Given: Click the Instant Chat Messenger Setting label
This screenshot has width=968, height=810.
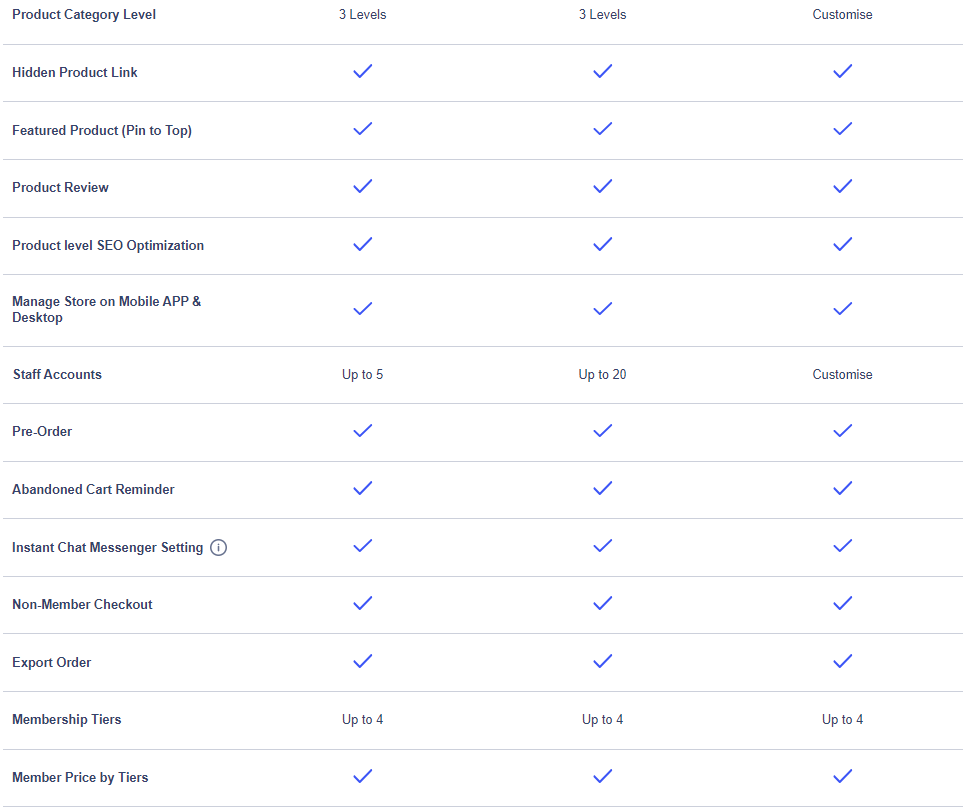Looking at the screenshot, I should pos(107,548).
